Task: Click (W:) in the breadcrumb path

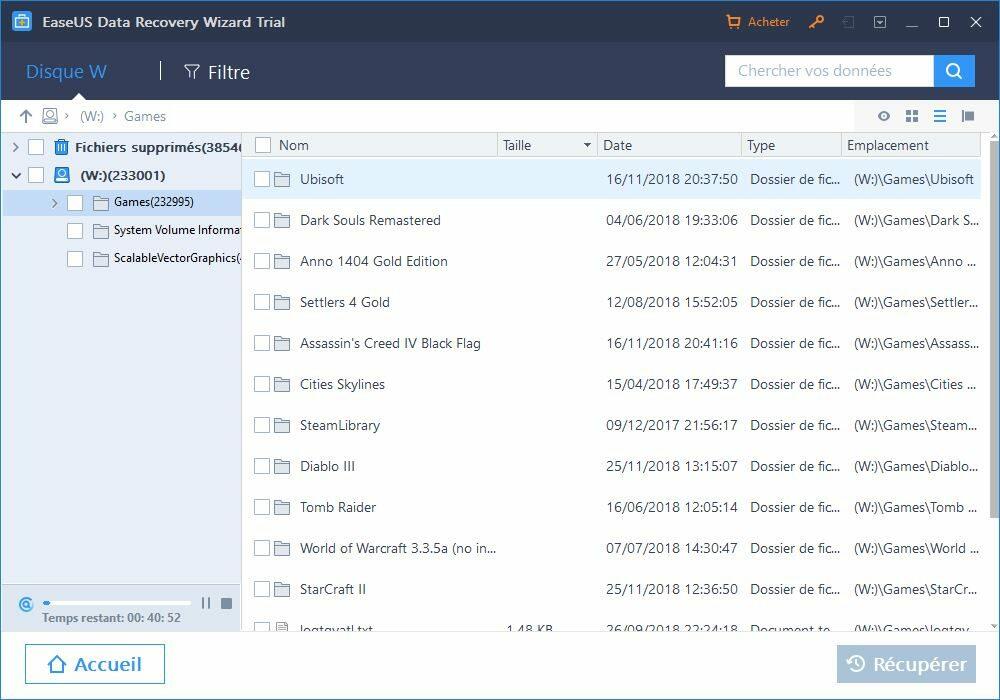Action: point(92,116)
